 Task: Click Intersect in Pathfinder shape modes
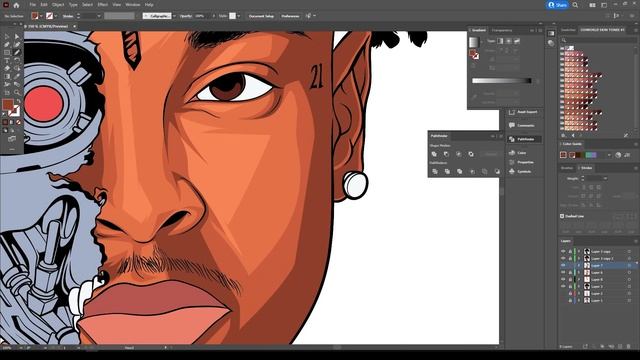coord(459,154)
